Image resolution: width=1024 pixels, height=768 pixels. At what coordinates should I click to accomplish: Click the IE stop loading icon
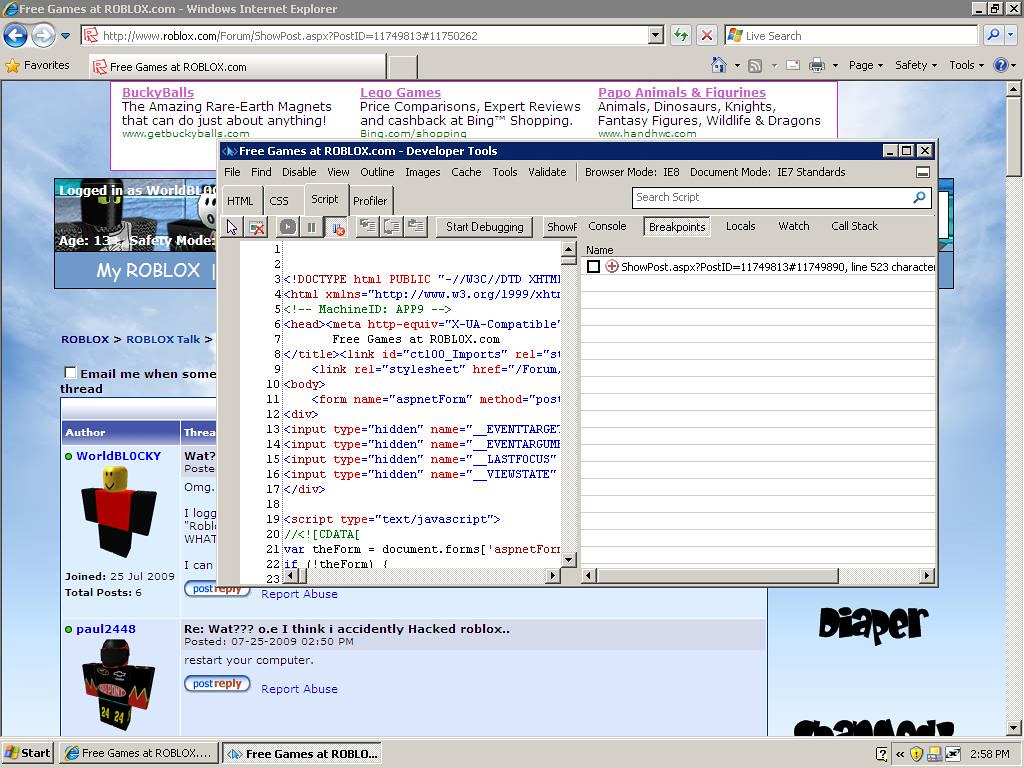tap(706, 35)
